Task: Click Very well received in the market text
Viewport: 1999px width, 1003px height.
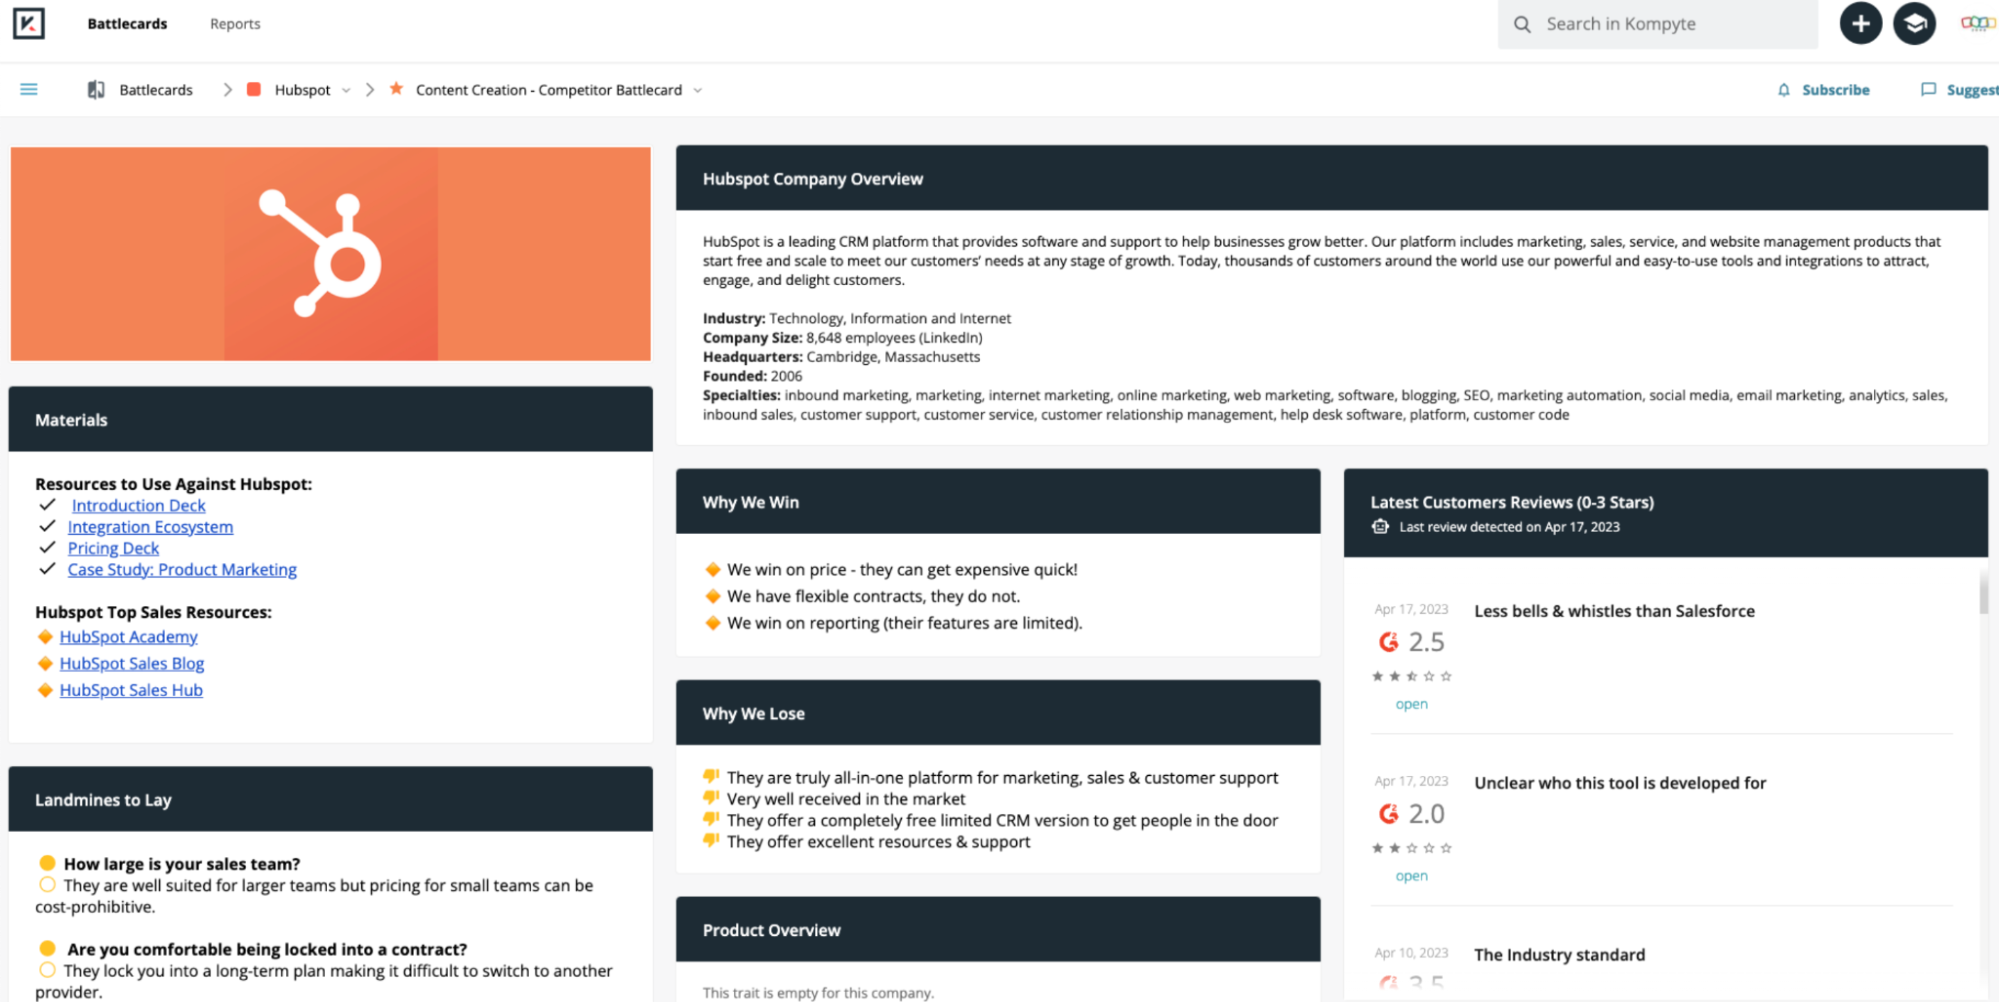Action: point(846,799)
